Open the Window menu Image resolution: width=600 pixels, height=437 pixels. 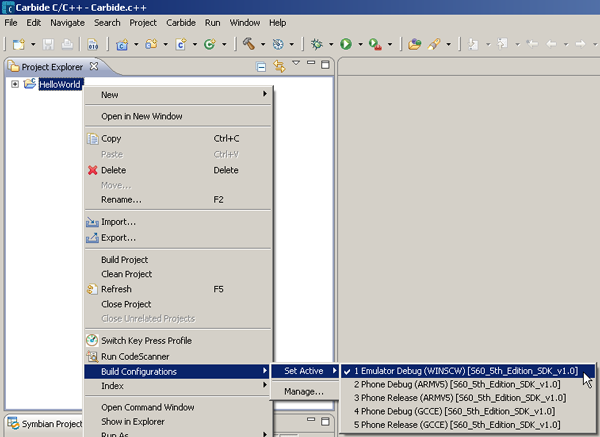click(x=245, y=23)
